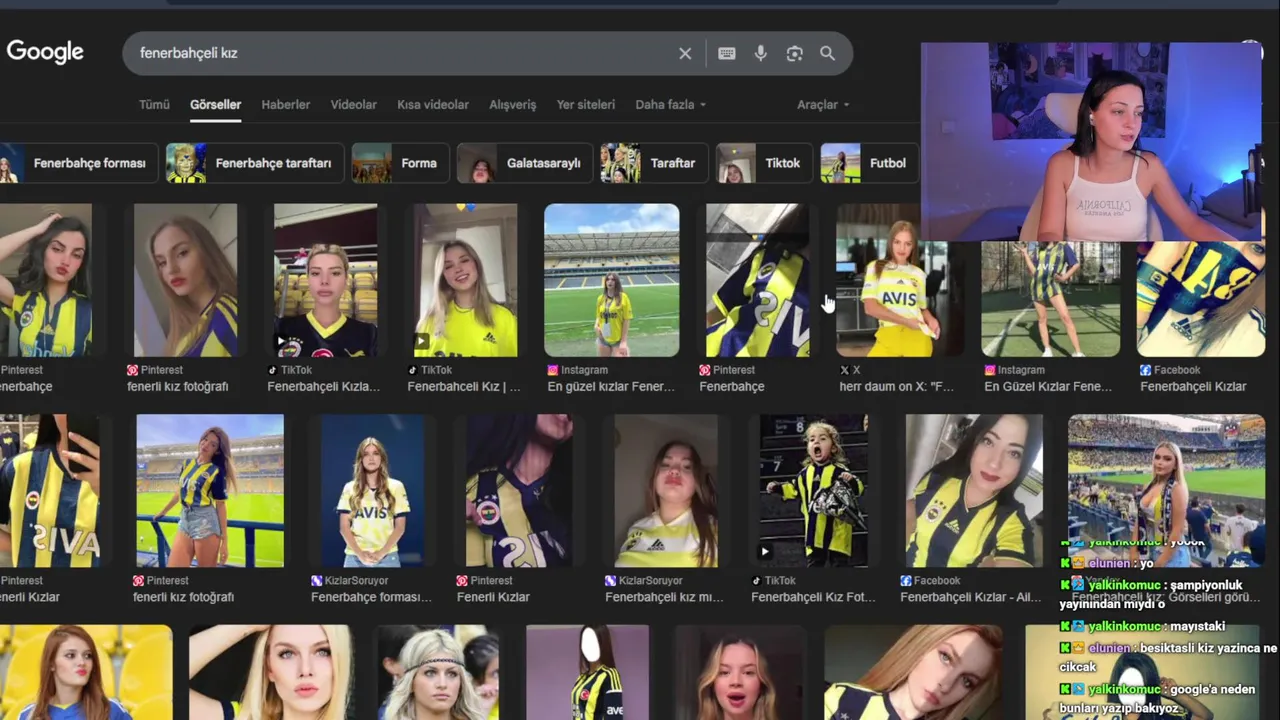
Task: Click the 'En Güzel Kızlar Fene...' Instagram title
Action: coord(1048,387)
